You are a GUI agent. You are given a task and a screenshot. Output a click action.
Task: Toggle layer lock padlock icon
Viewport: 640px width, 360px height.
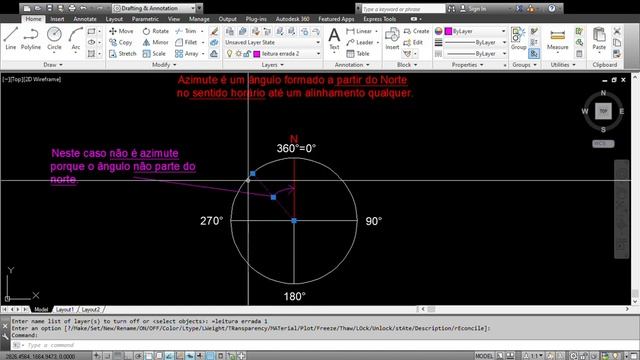(x=247, y=53)
